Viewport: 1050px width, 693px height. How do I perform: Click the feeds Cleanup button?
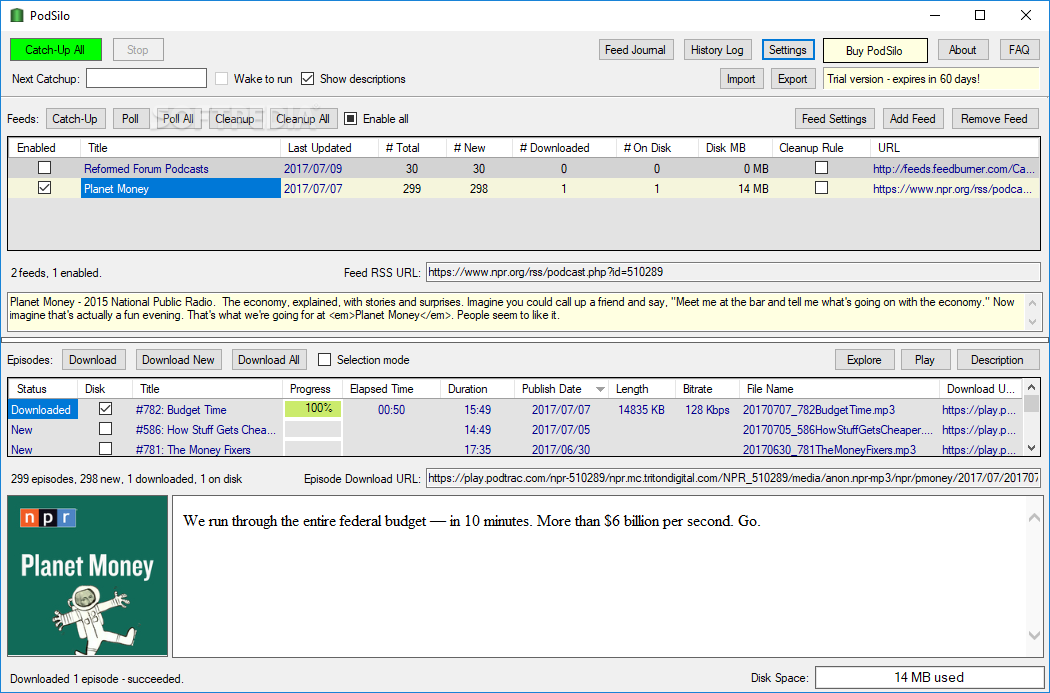pyautogui.click(x=234, y=119)
